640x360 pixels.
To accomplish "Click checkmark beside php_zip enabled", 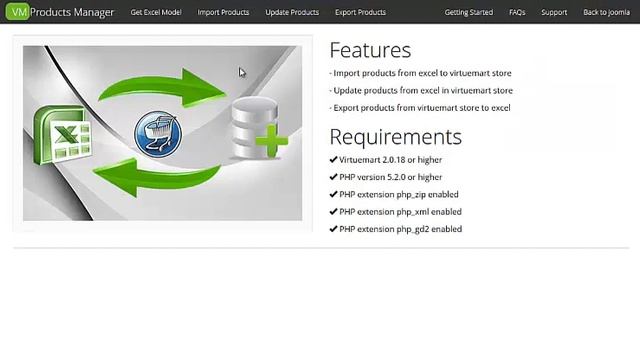I will pyautogui.click(x=333, y=194).
